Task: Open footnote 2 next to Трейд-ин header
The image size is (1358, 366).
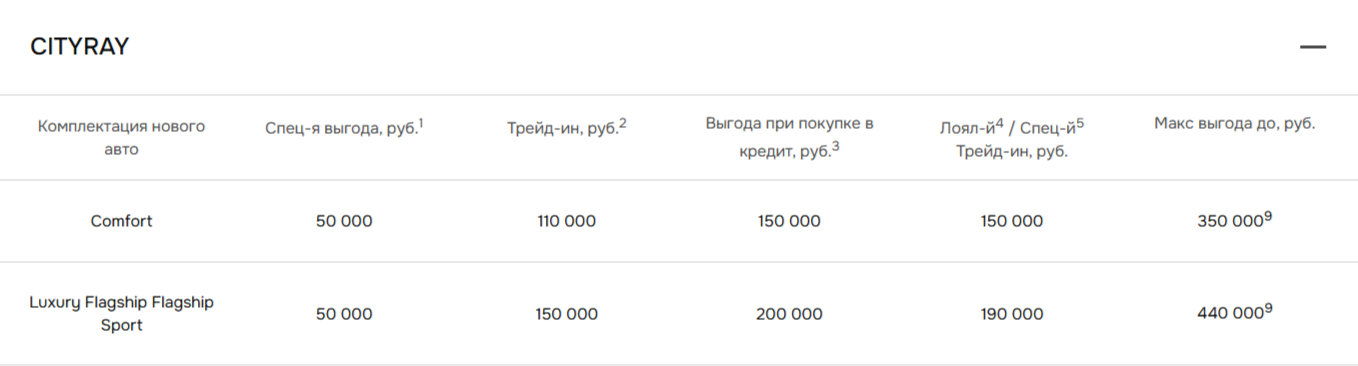Action: 622,123
